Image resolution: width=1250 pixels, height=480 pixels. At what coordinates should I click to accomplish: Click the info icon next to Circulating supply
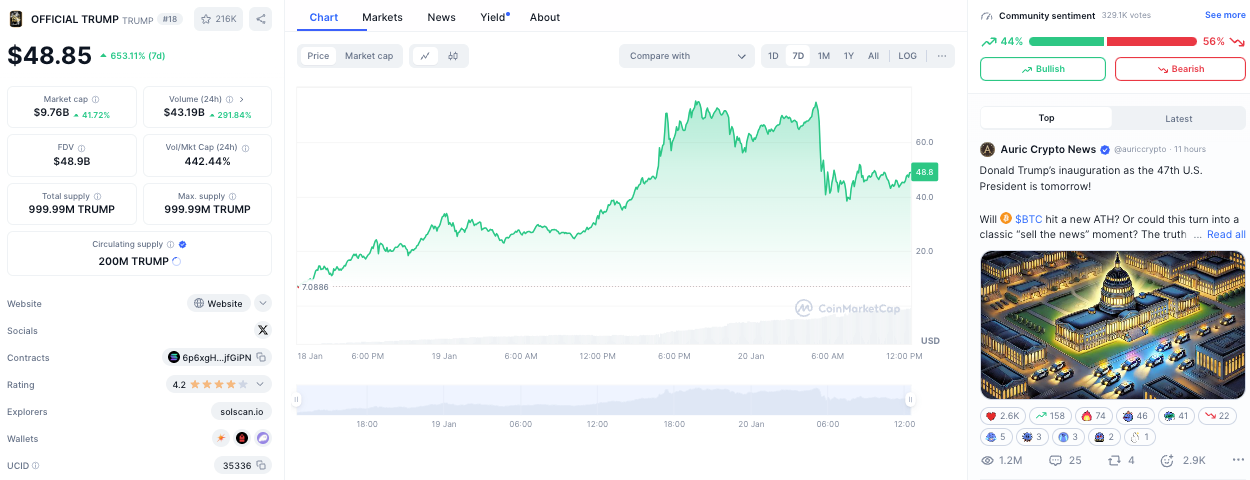171,244
